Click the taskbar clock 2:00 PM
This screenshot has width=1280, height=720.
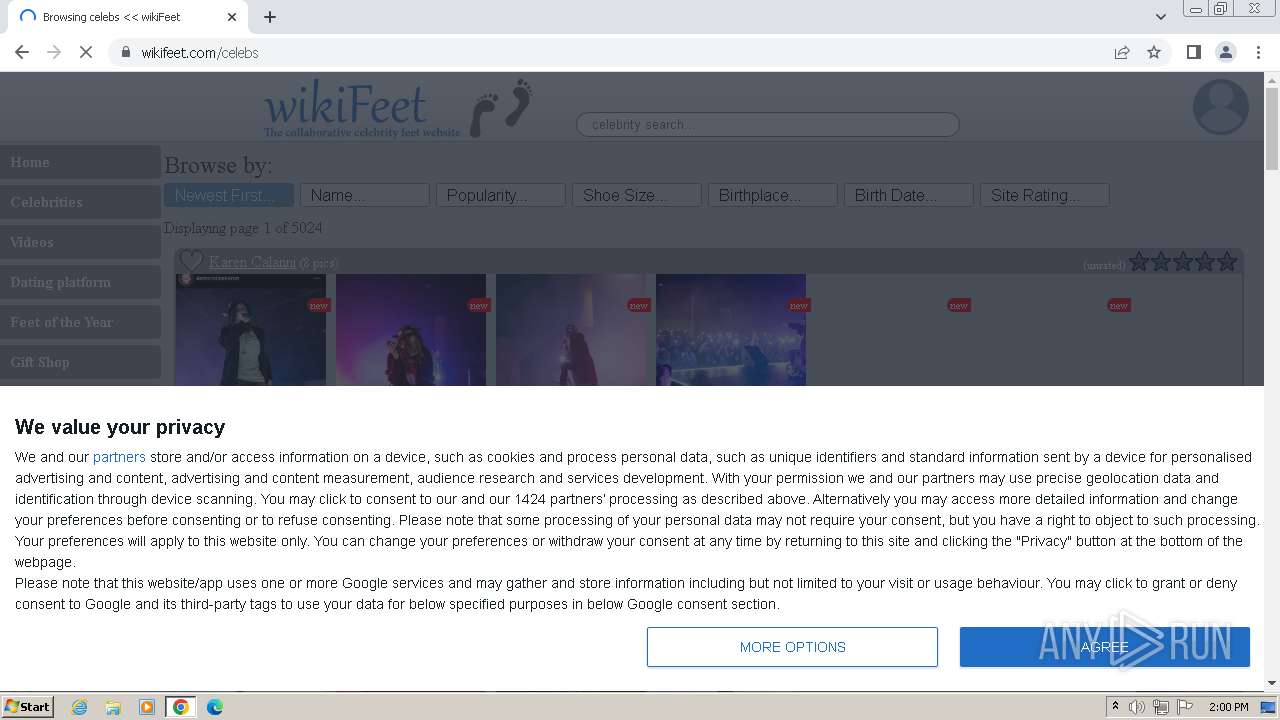coord(1228,707)
